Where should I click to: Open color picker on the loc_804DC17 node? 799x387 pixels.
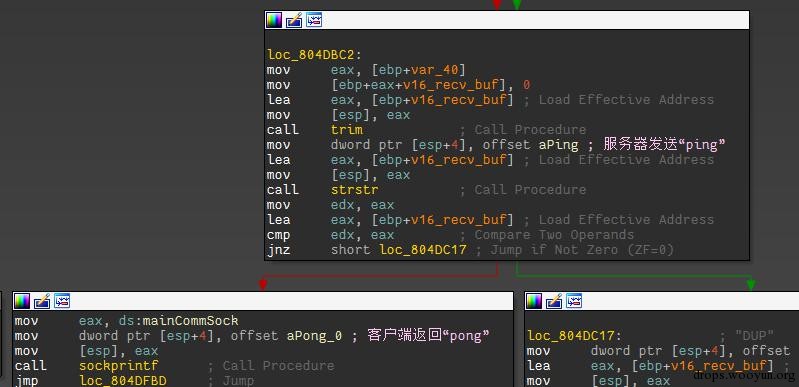pyautogui.click(x=534, y=301)
